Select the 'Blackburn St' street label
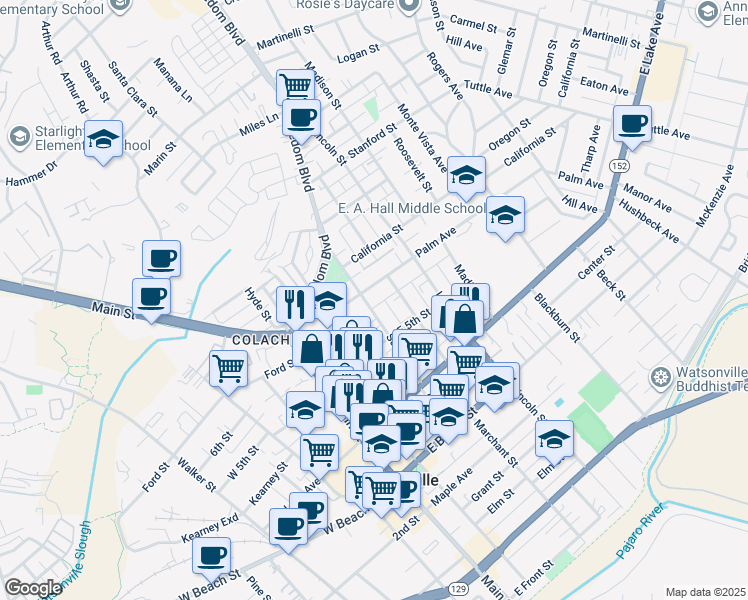 tap(557, 318)
